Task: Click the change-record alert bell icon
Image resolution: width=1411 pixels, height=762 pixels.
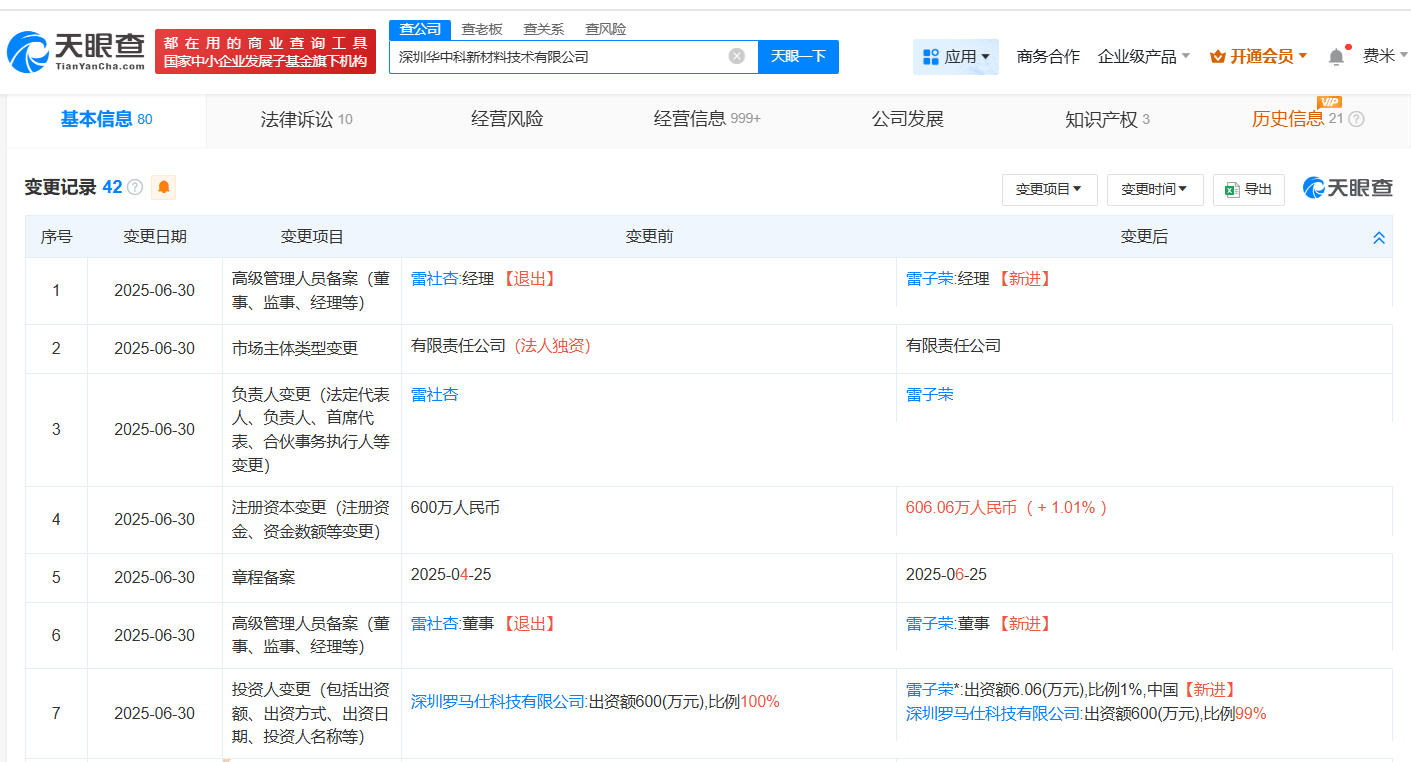Action: point(163,187)
